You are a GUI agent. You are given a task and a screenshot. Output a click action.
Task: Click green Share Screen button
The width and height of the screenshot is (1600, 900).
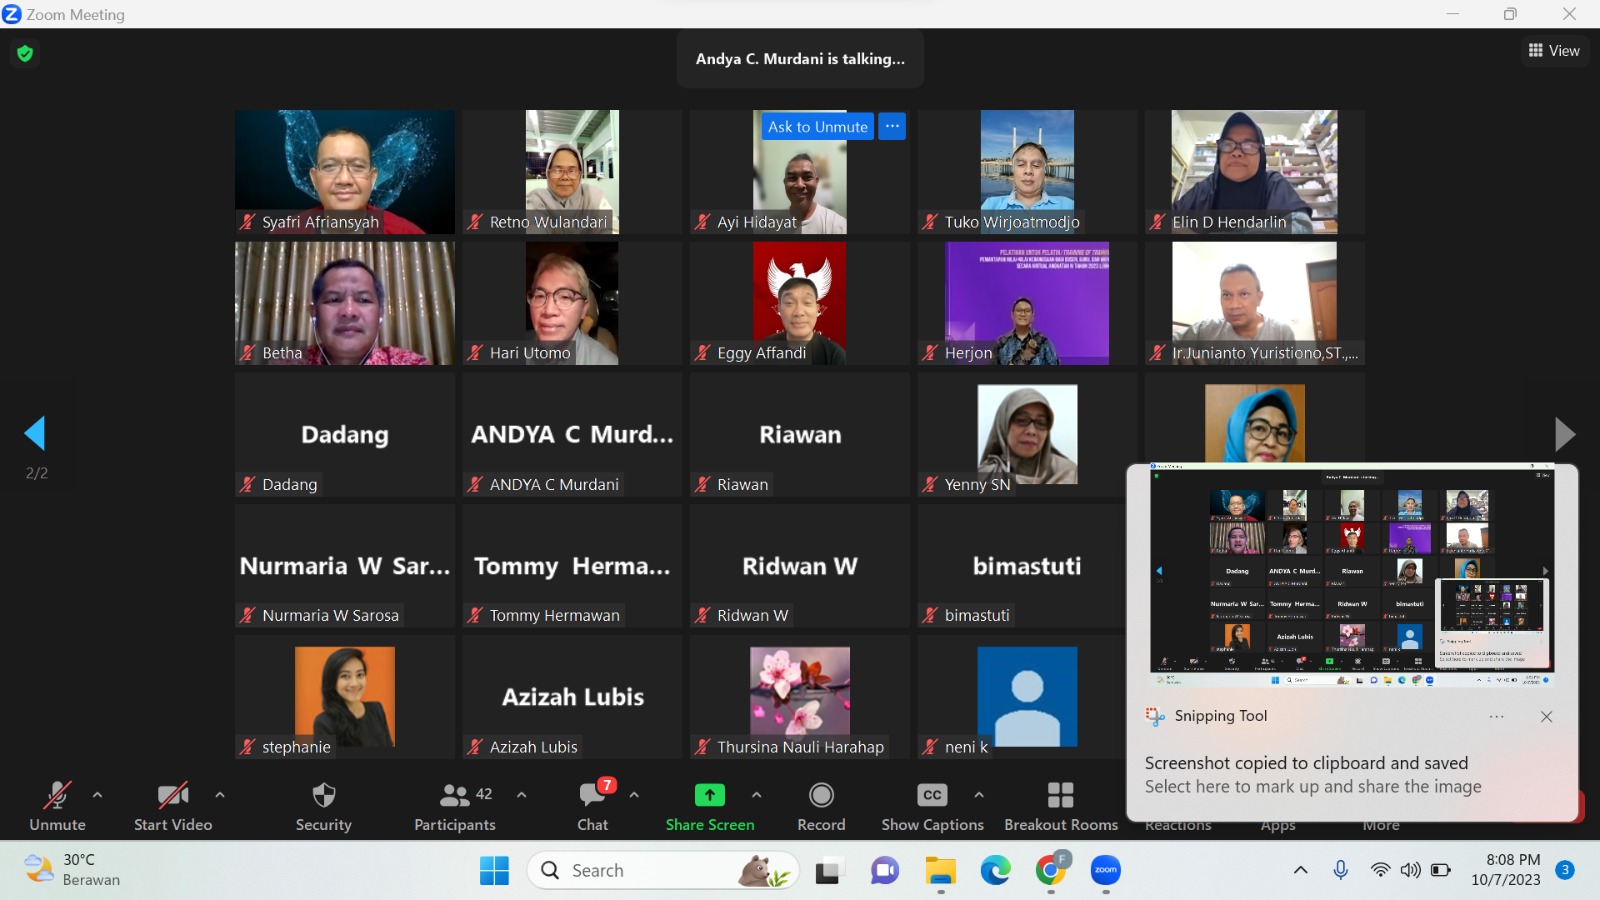[710, 806]
